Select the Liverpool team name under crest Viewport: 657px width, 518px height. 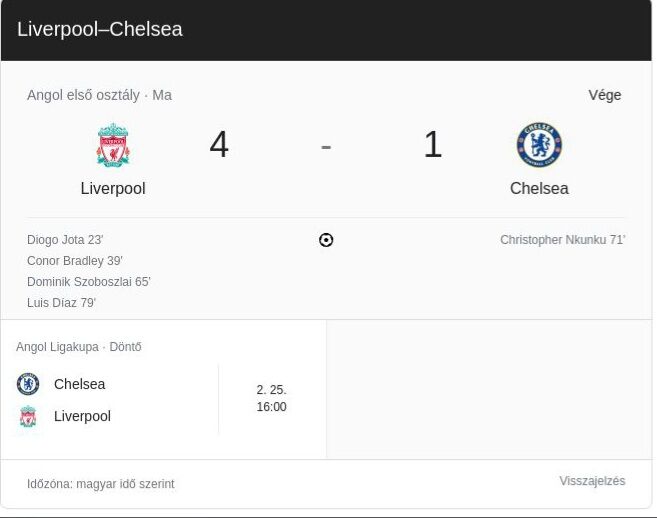113,189
